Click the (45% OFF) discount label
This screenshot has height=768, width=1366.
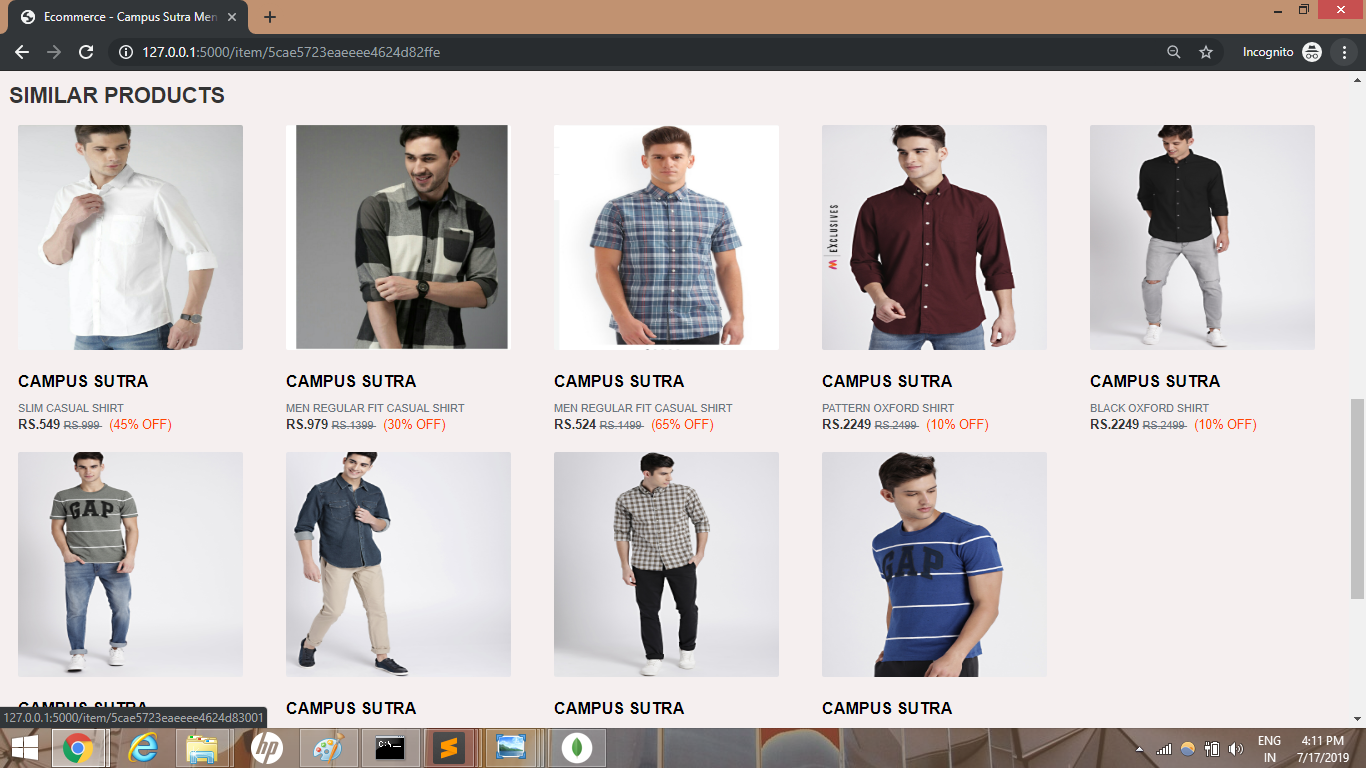coord(140,424)
